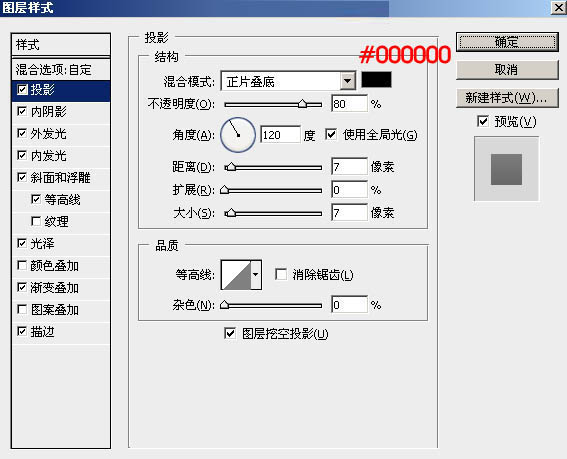This screenshot has height=459, width=567.
Task: Click the 正片叠底 blend mode combo box
Action: click(x=288, y=81)
